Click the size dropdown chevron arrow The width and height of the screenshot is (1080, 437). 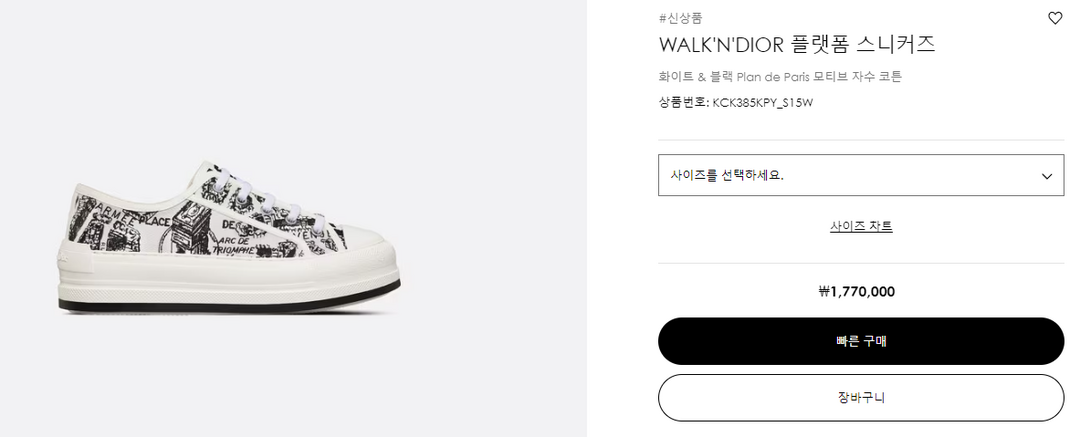1046,176
